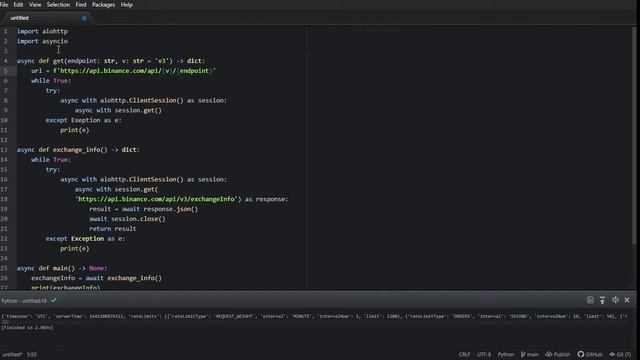Open the View menu

[35, 5]
